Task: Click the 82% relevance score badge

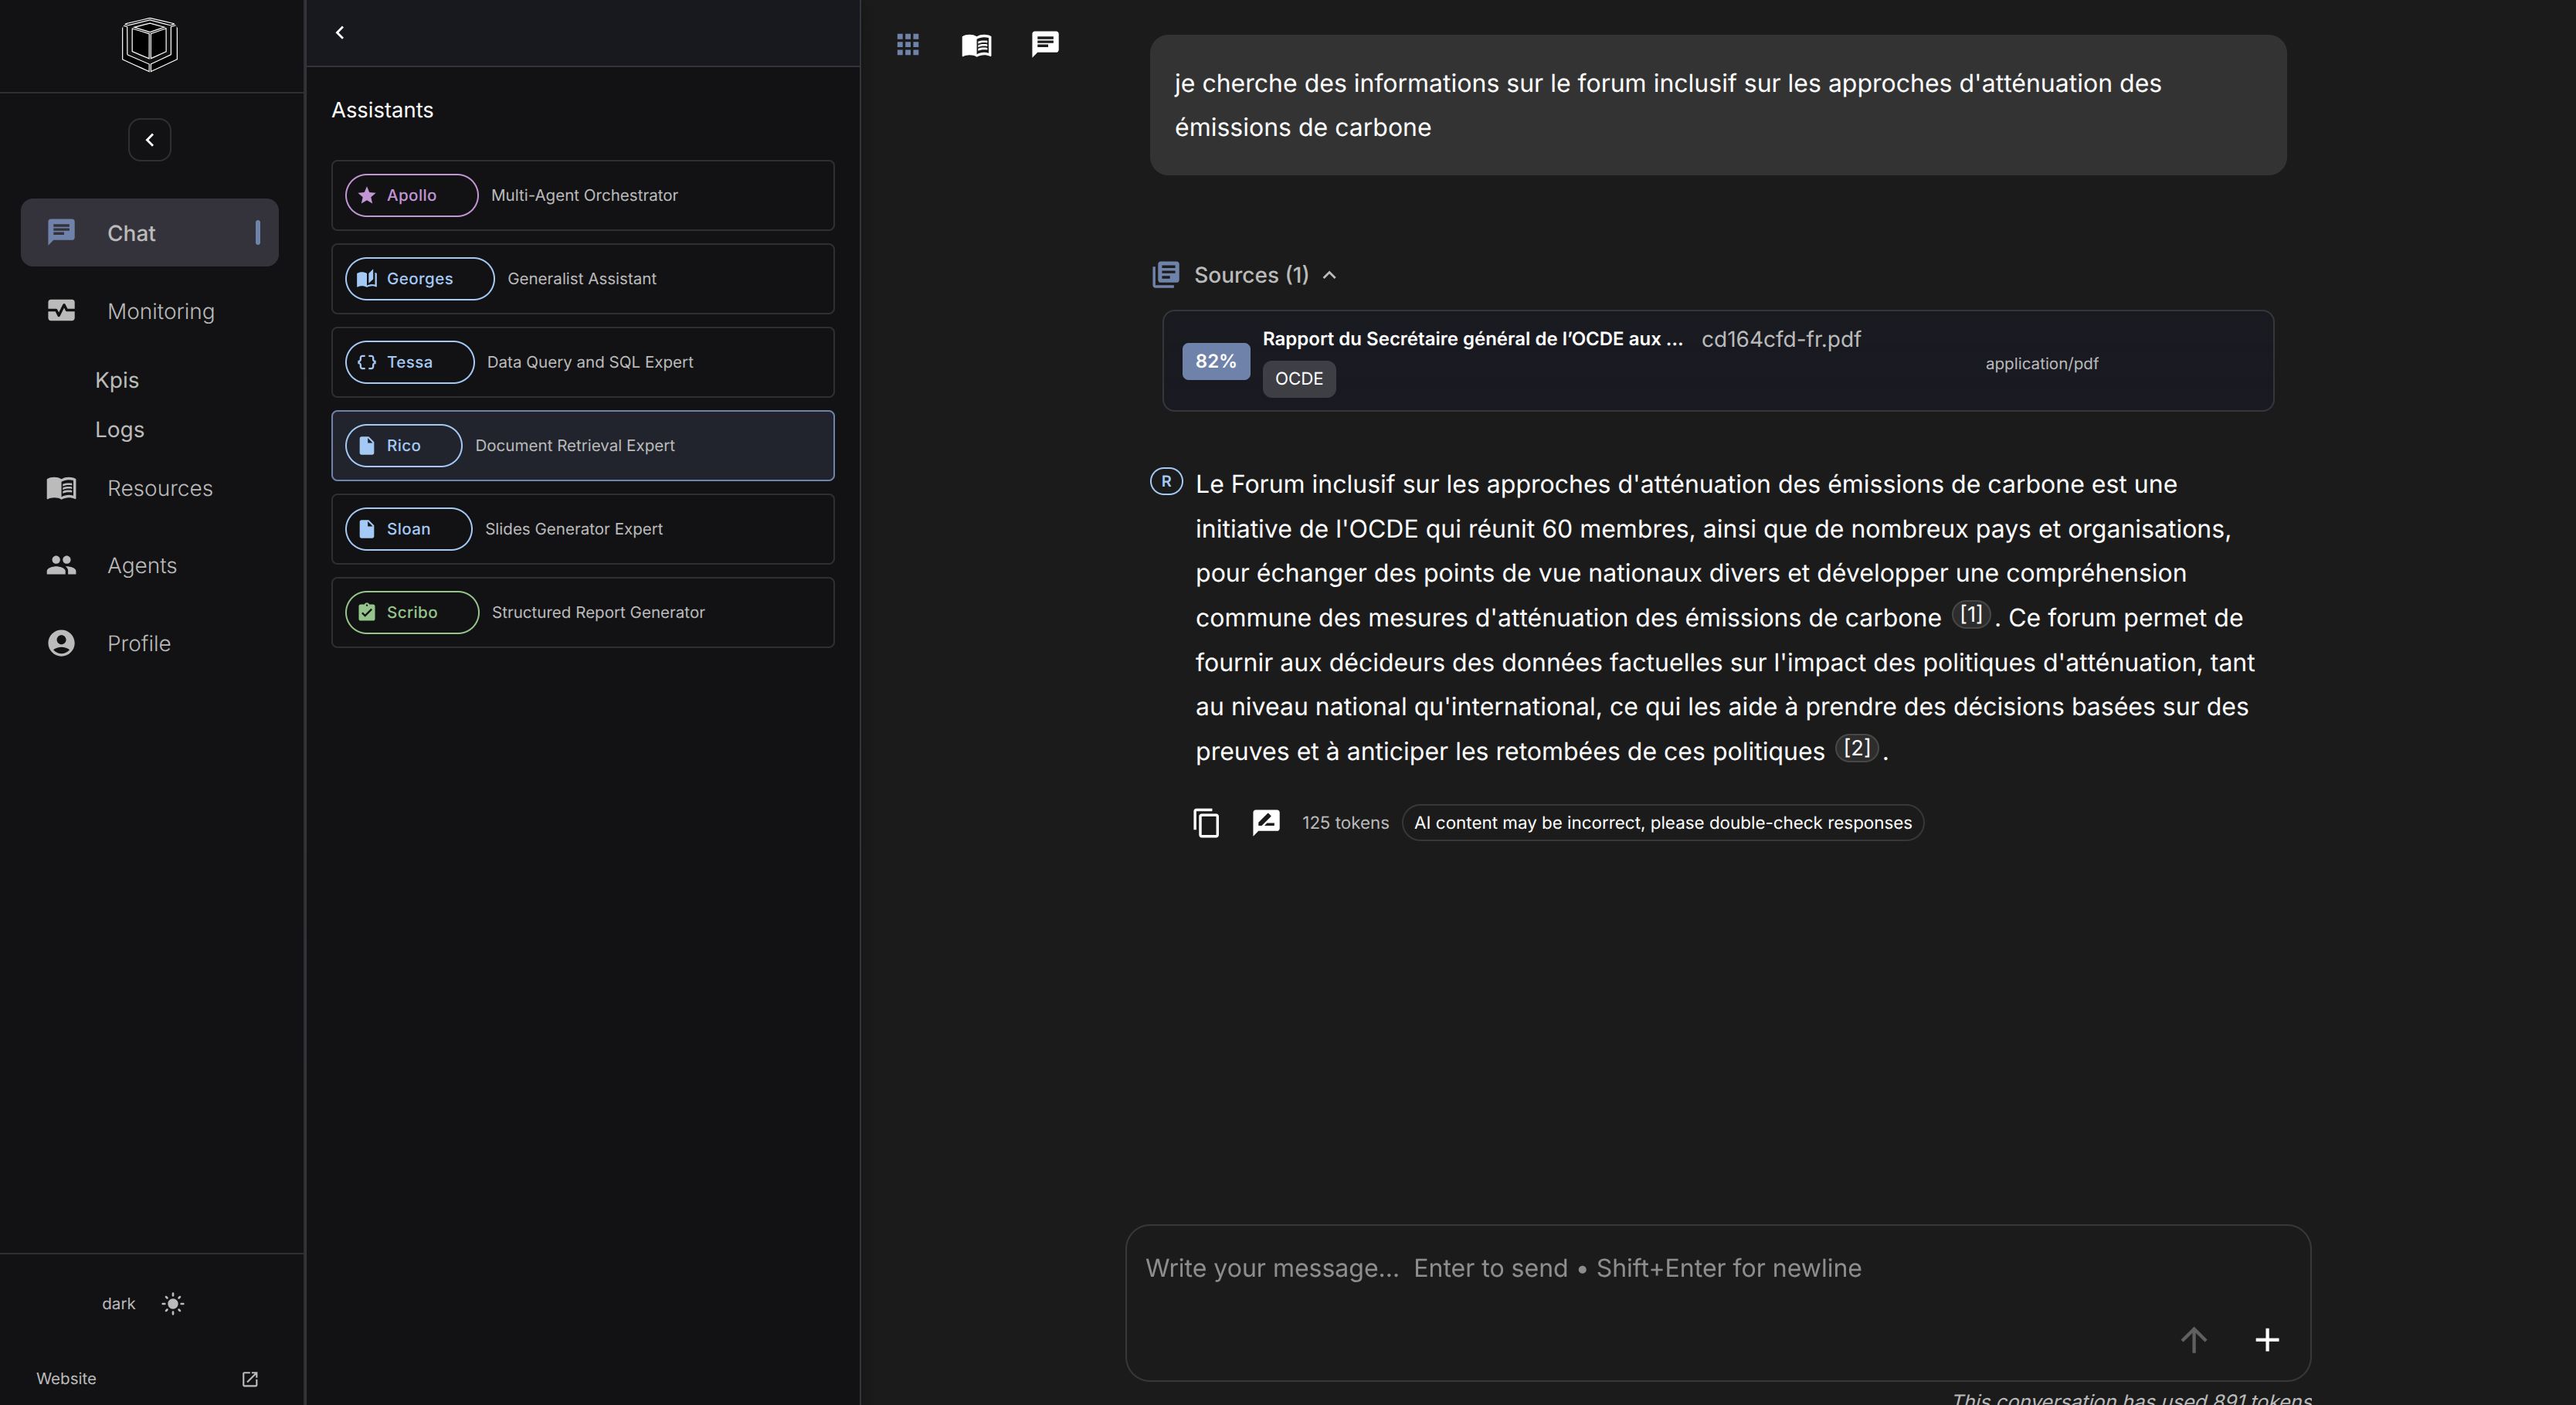Action: 1215,361
